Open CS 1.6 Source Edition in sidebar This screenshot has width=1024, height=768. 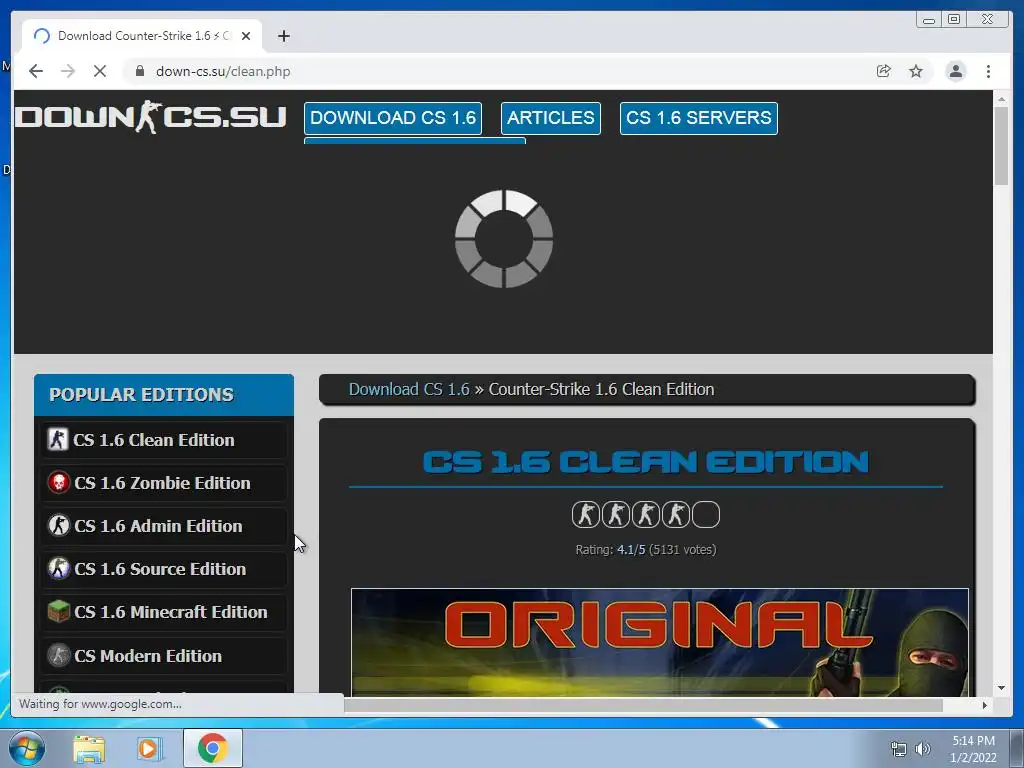(x=163, y=569)
